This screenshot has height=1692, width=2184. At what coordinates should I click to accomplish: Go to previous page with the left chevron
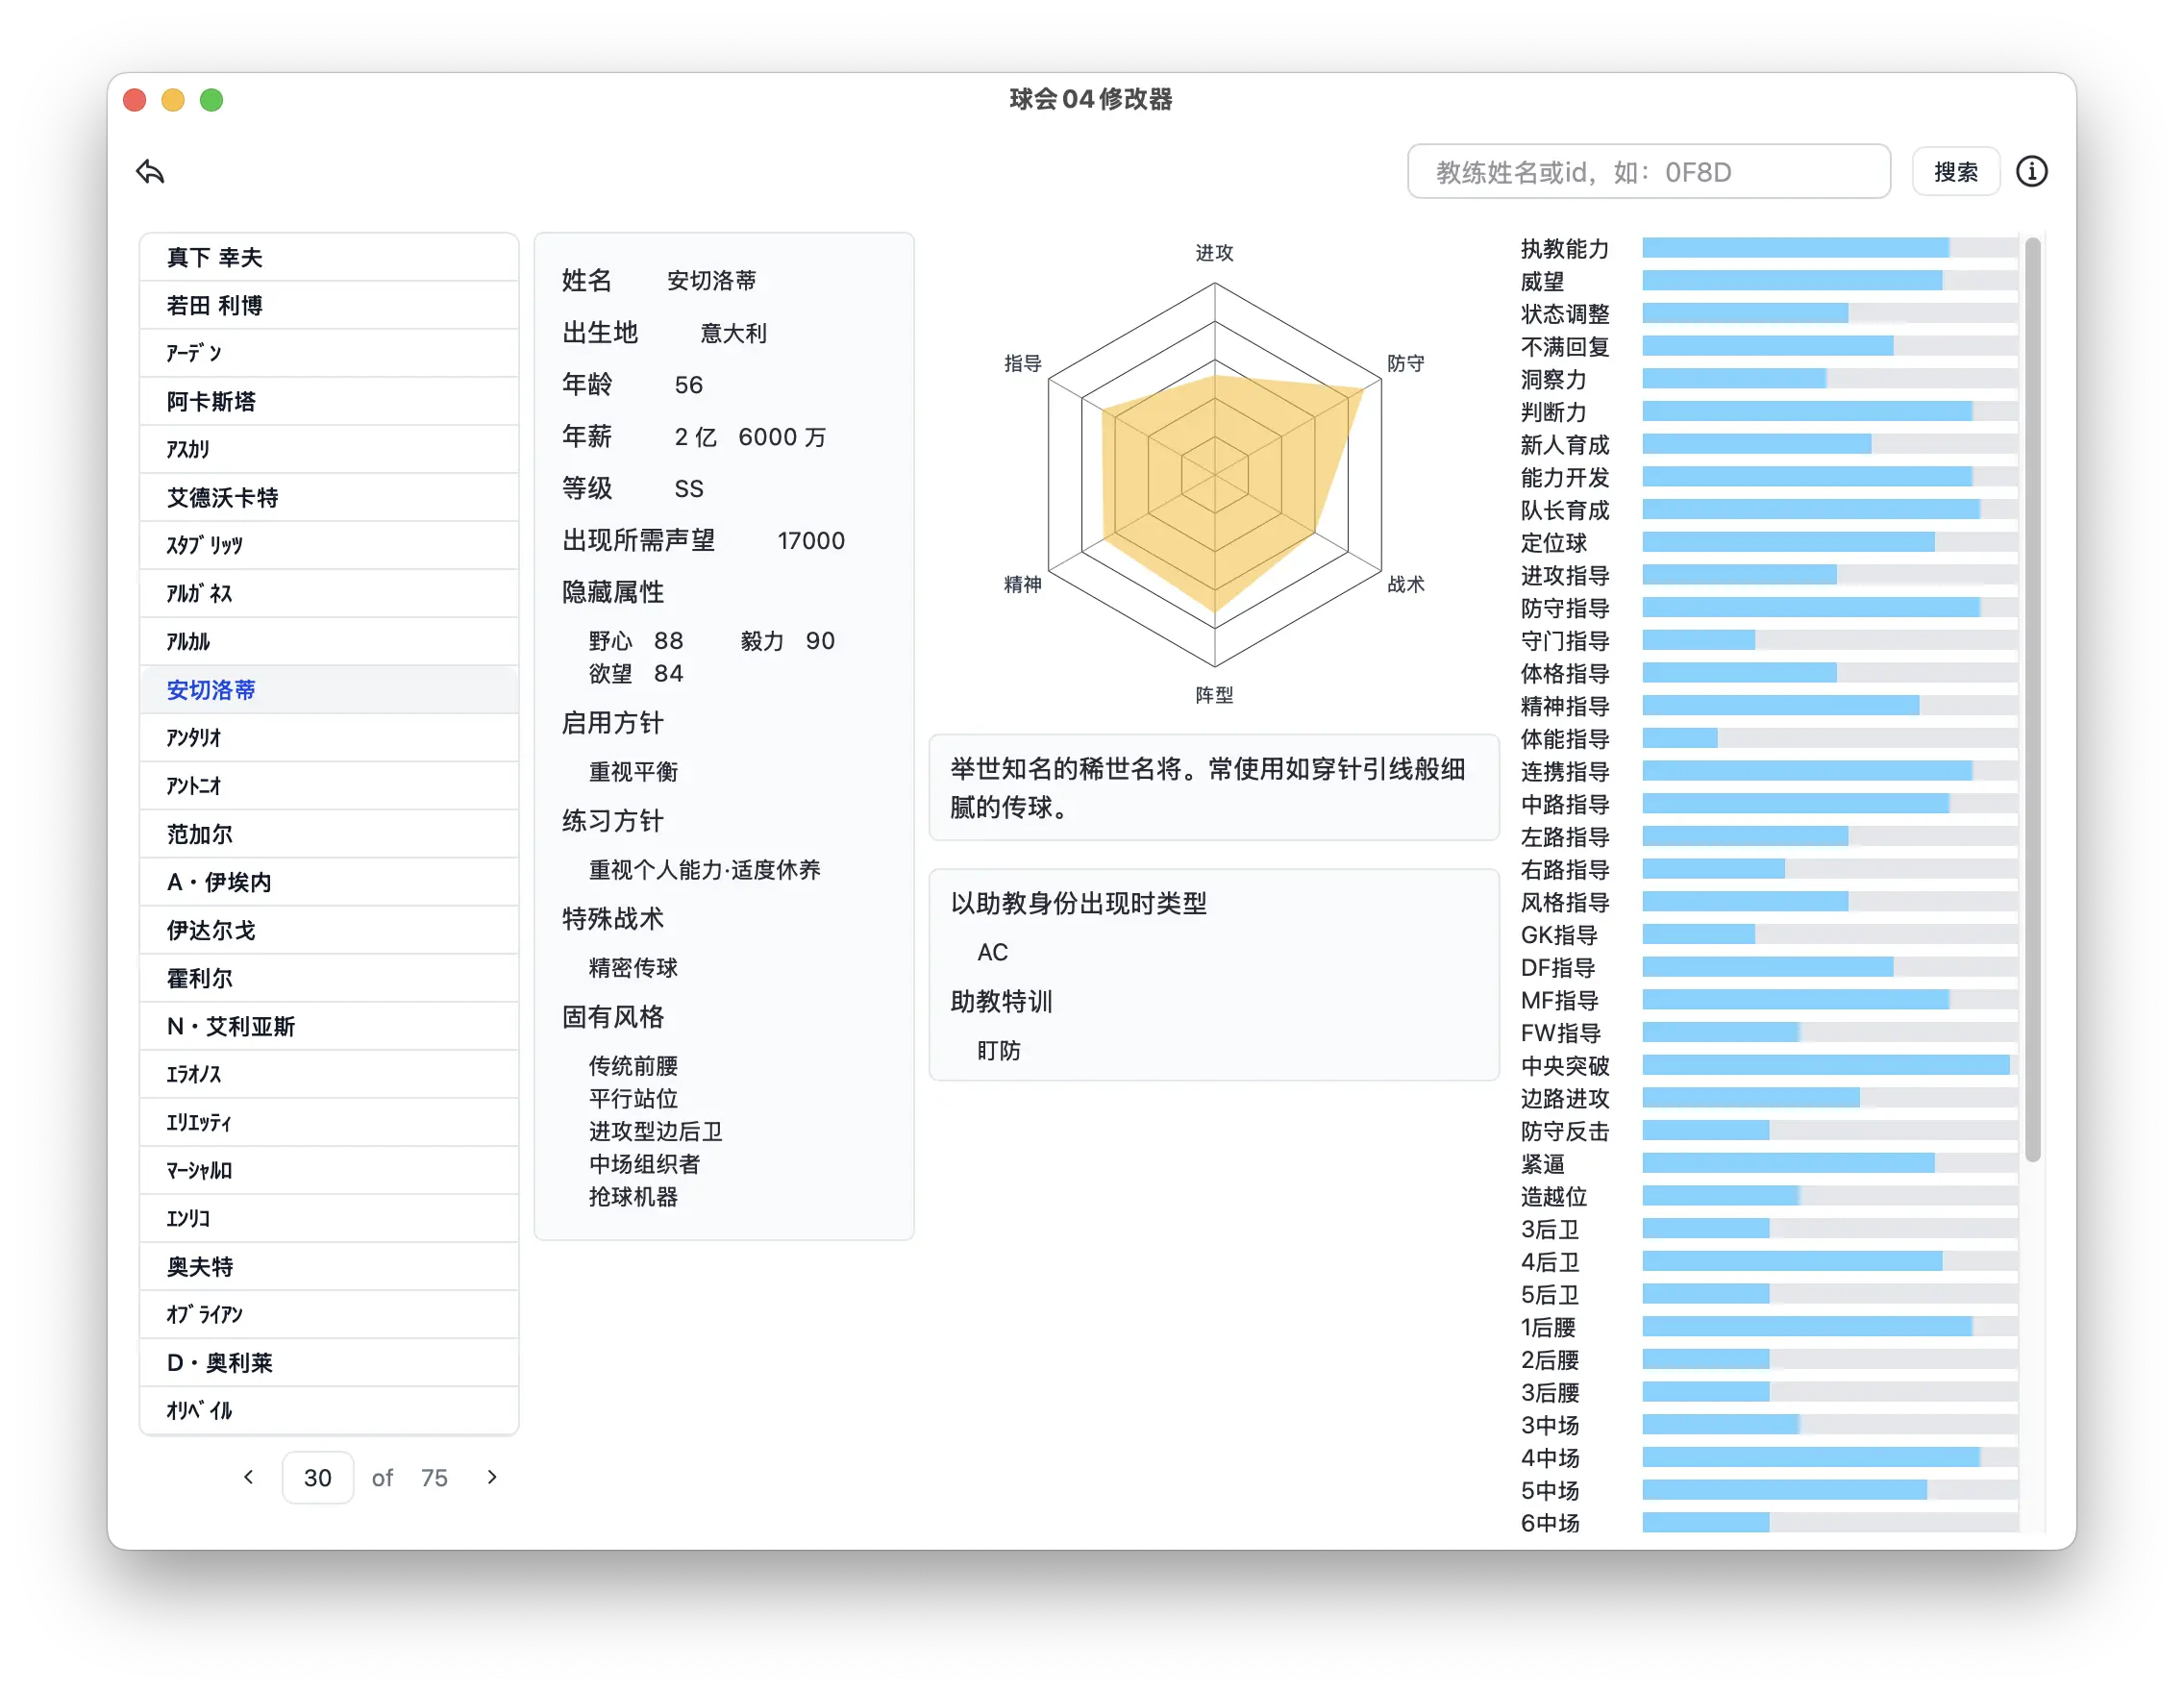248,1477
